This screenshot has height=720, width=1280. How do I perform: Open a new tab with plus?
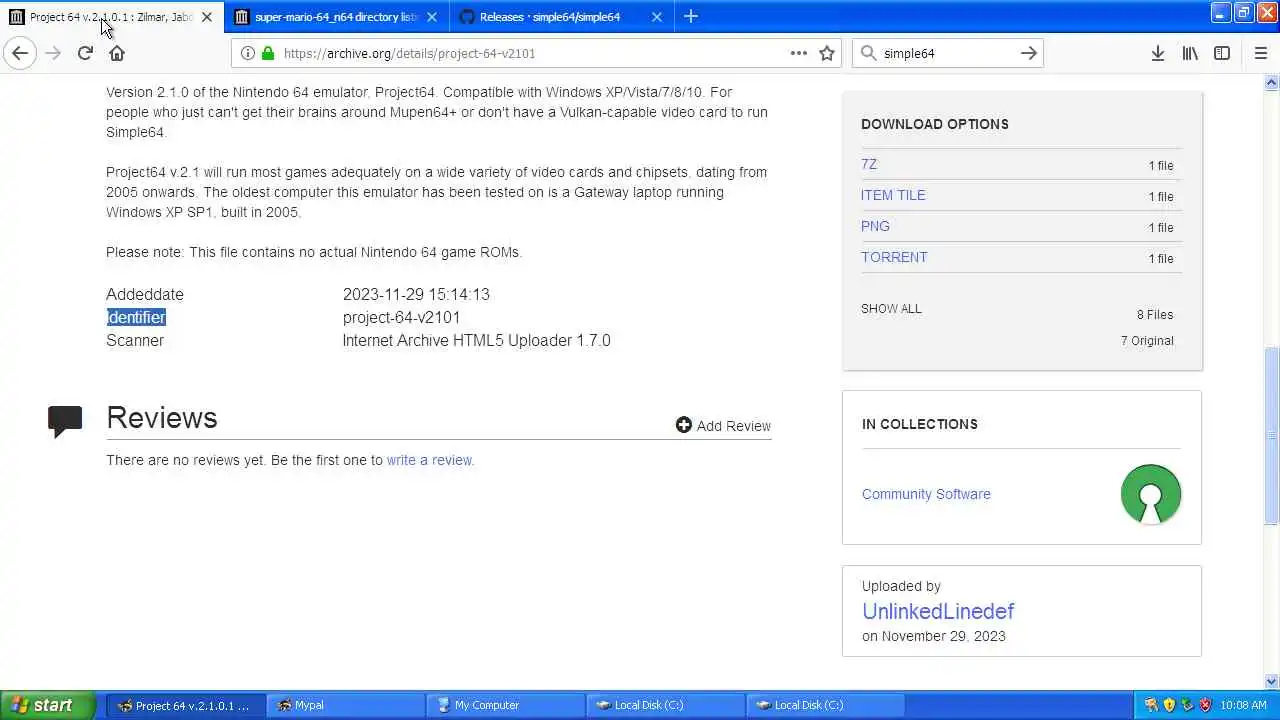(x=691, y=16)
